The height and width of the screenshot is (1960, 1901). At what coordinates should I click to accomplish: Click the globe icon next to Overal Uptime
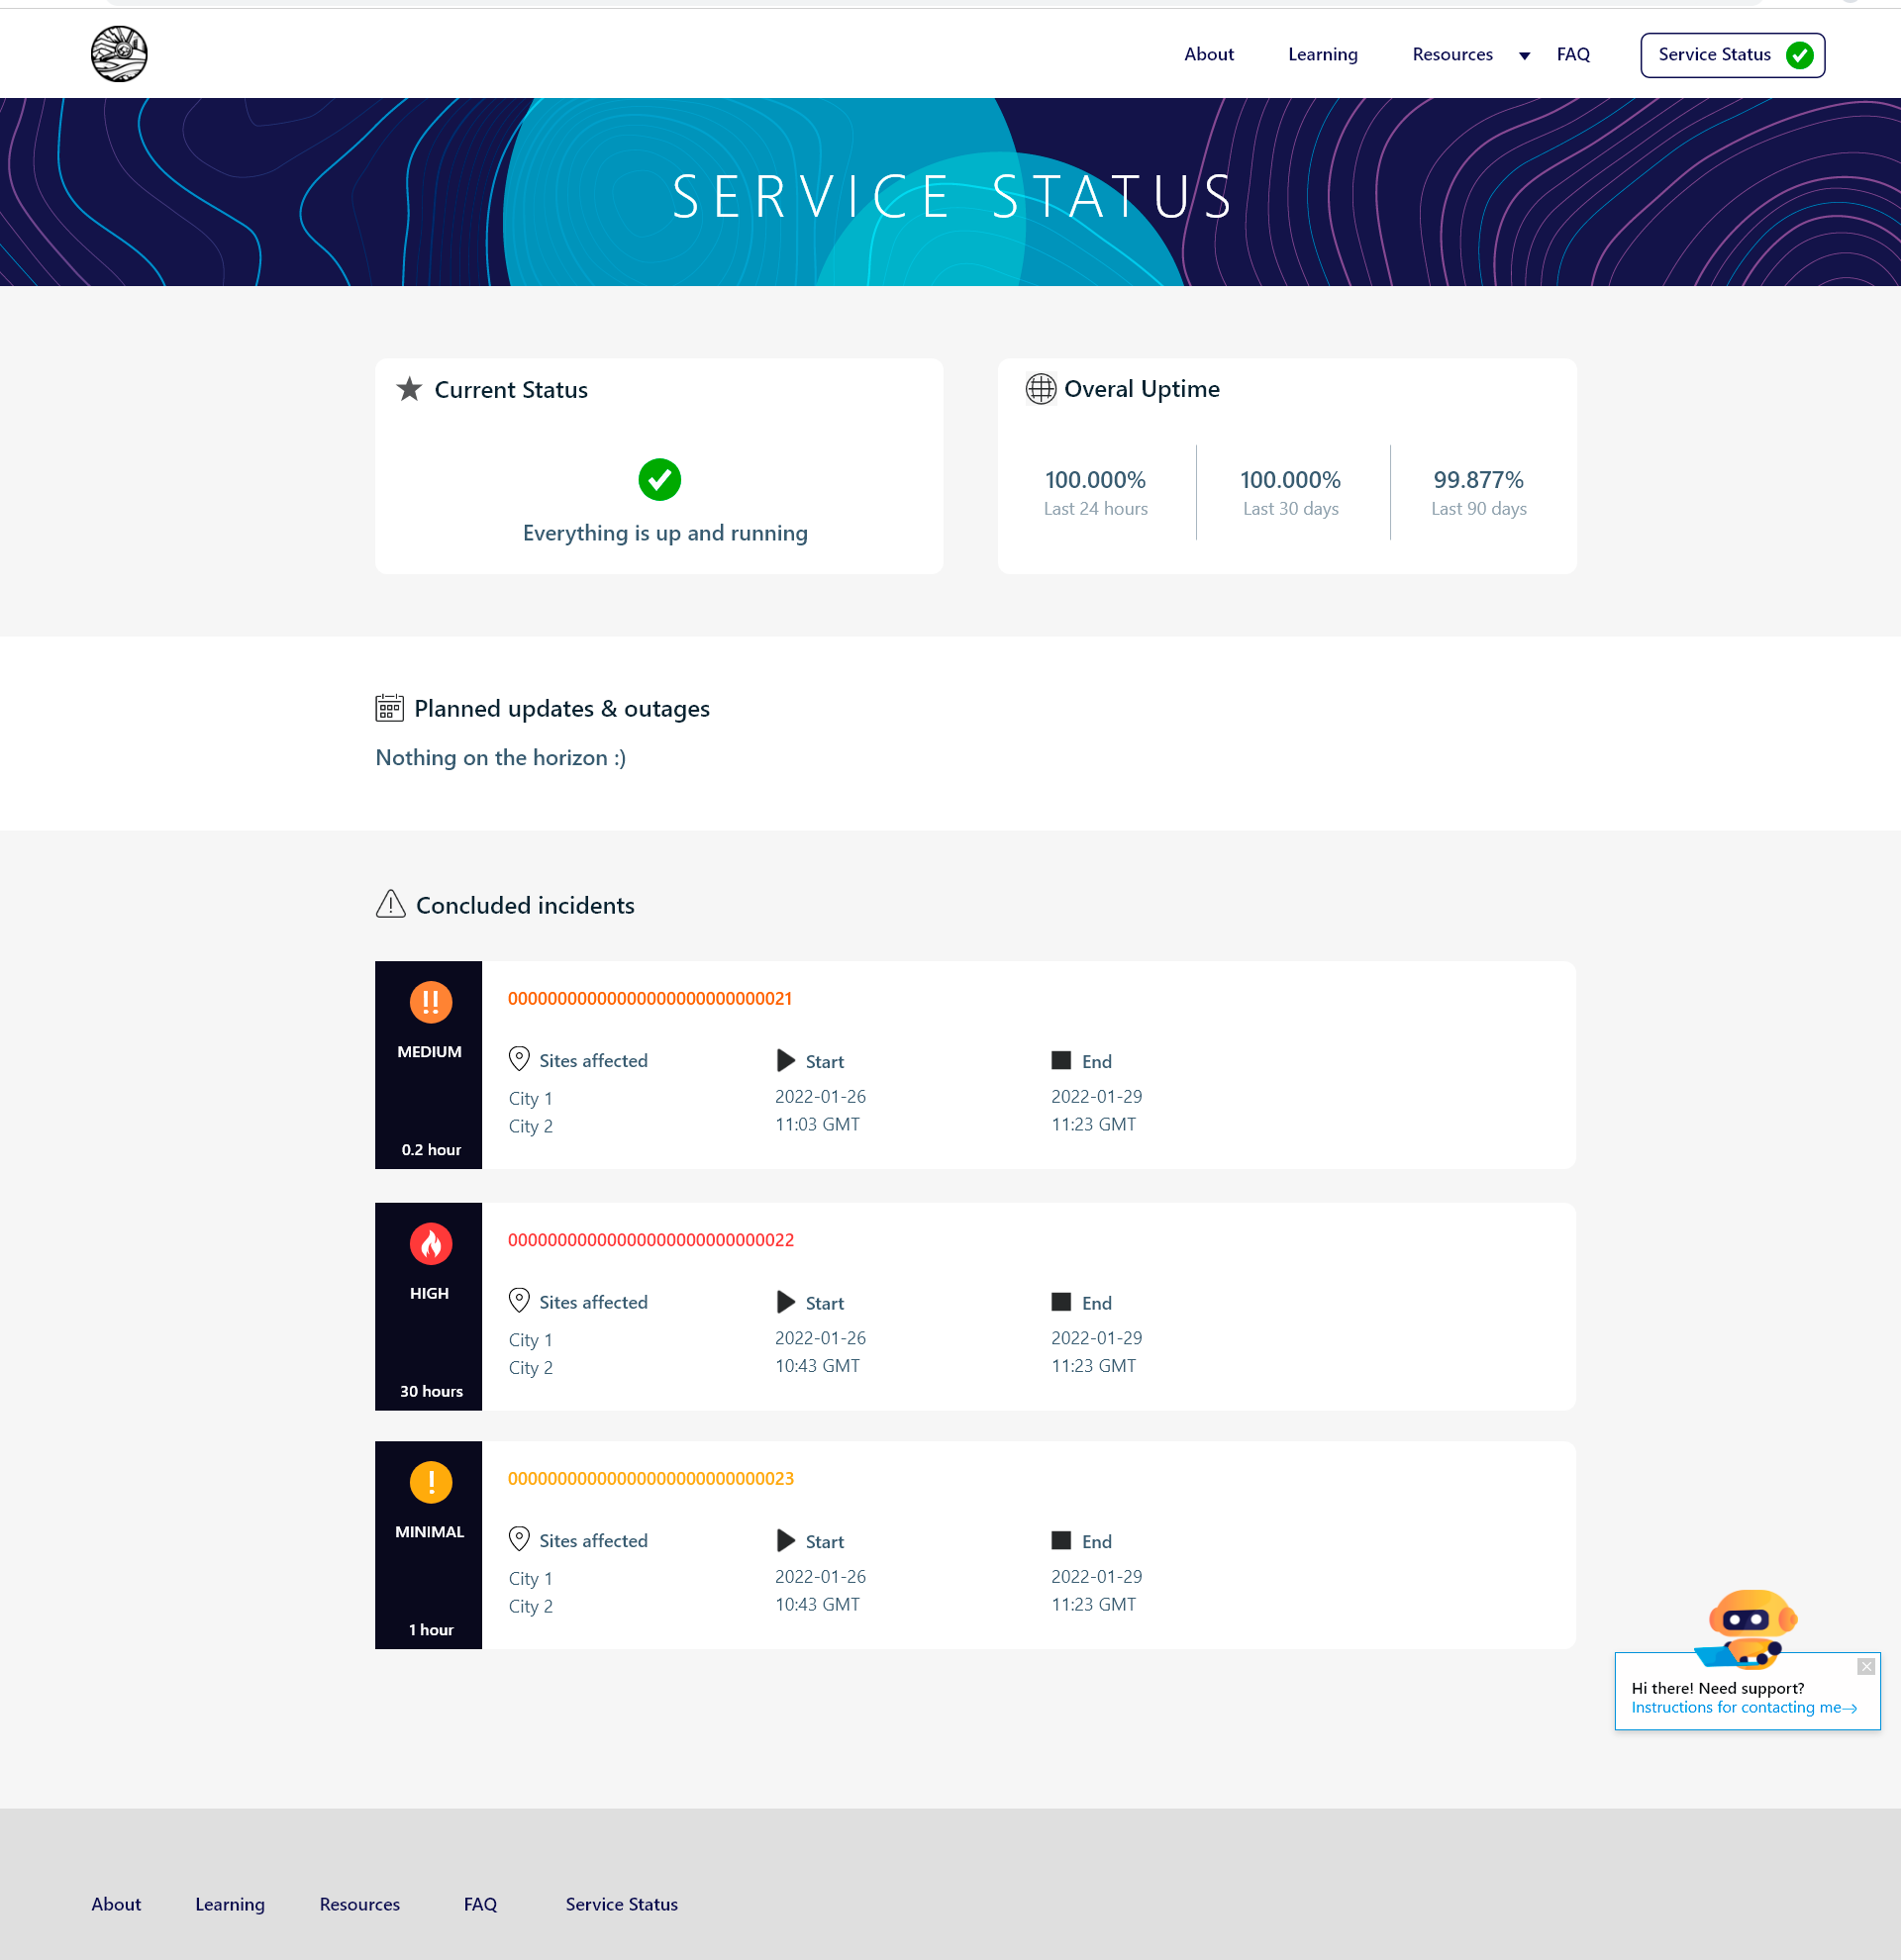point(1040,390)
